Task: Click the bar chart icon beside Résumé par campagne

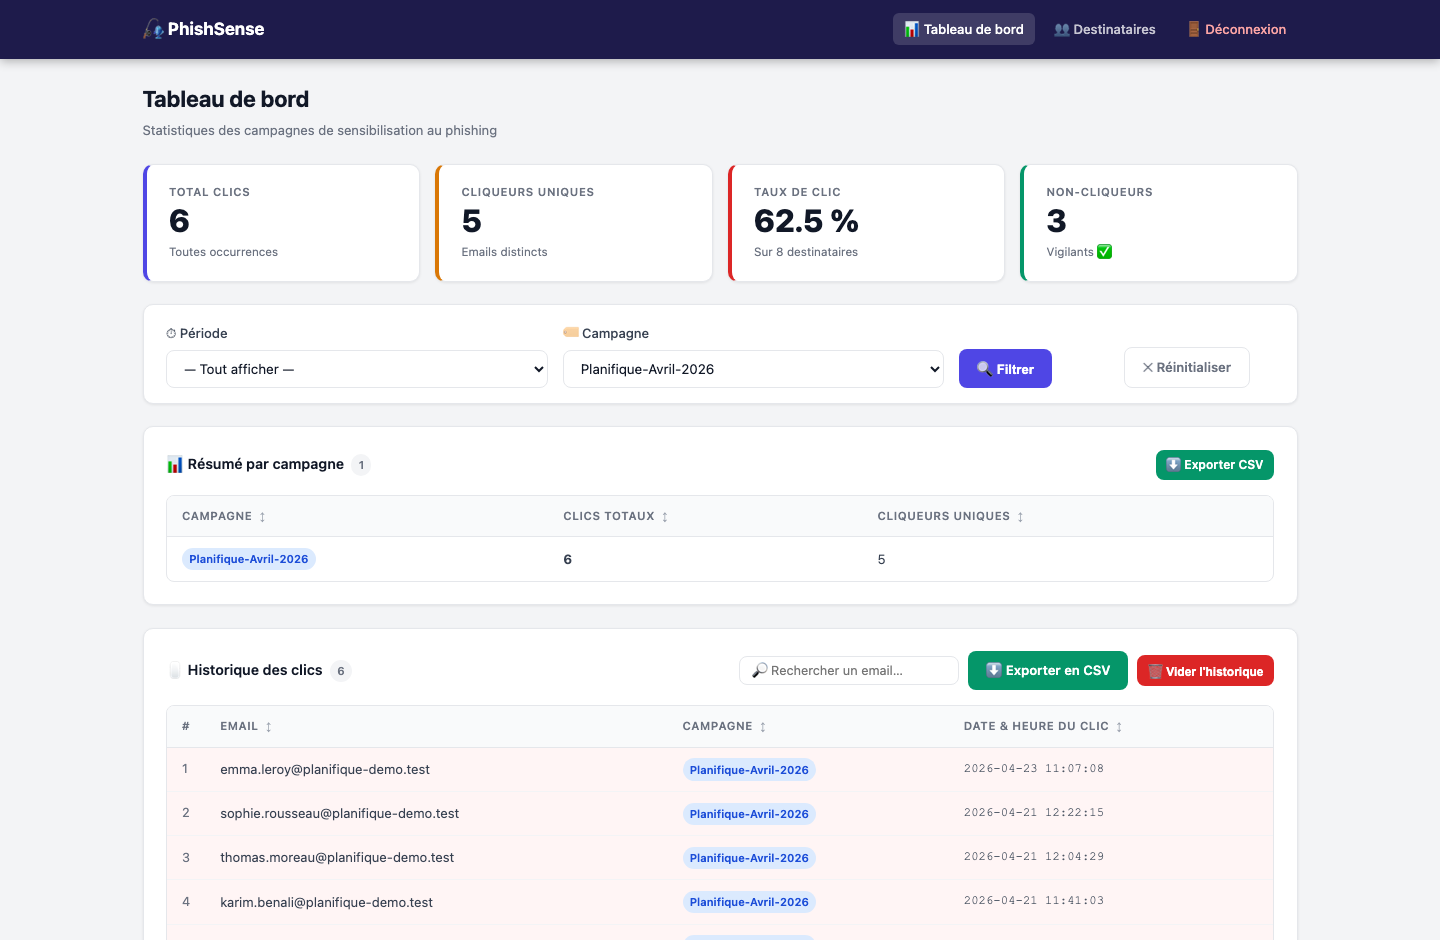Action: tap(175, 464)
